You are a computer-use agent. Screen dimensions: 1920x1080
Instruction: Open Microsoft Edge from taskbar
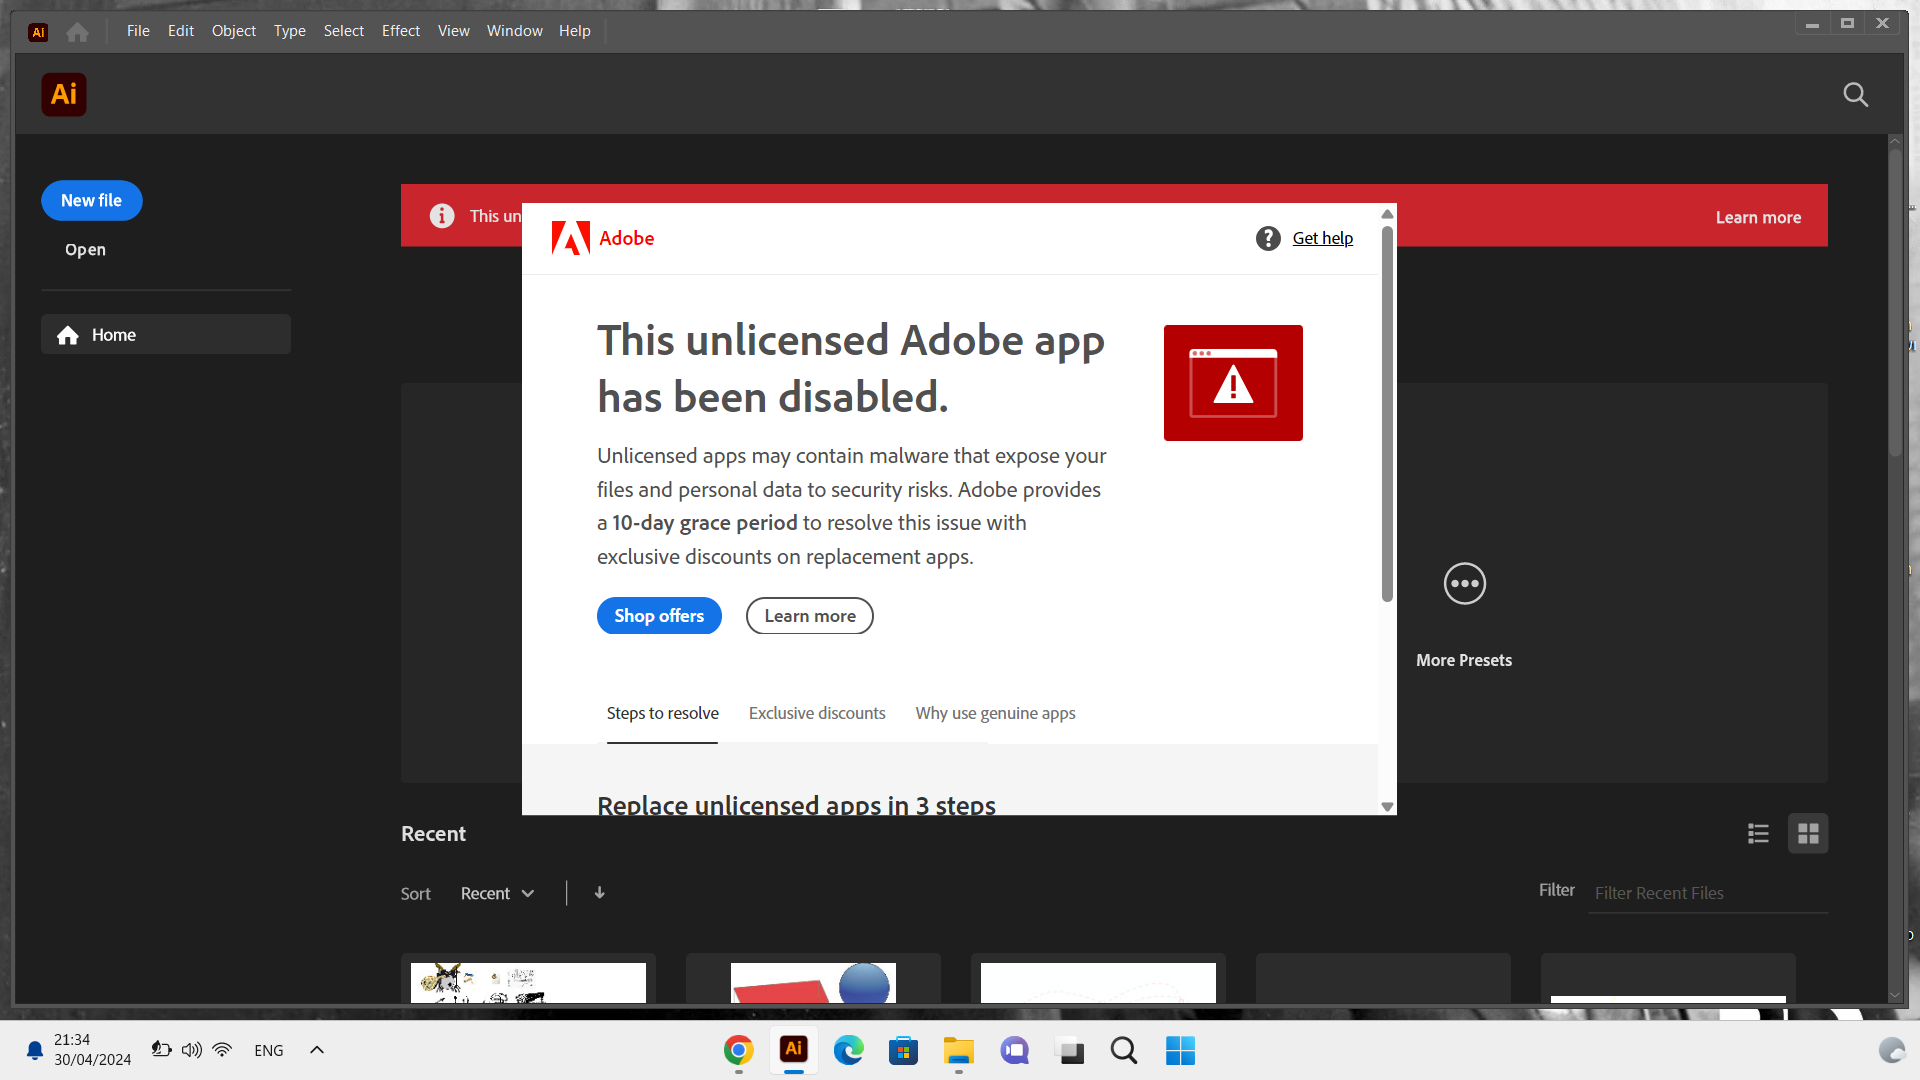click(x=849, y=1050)
